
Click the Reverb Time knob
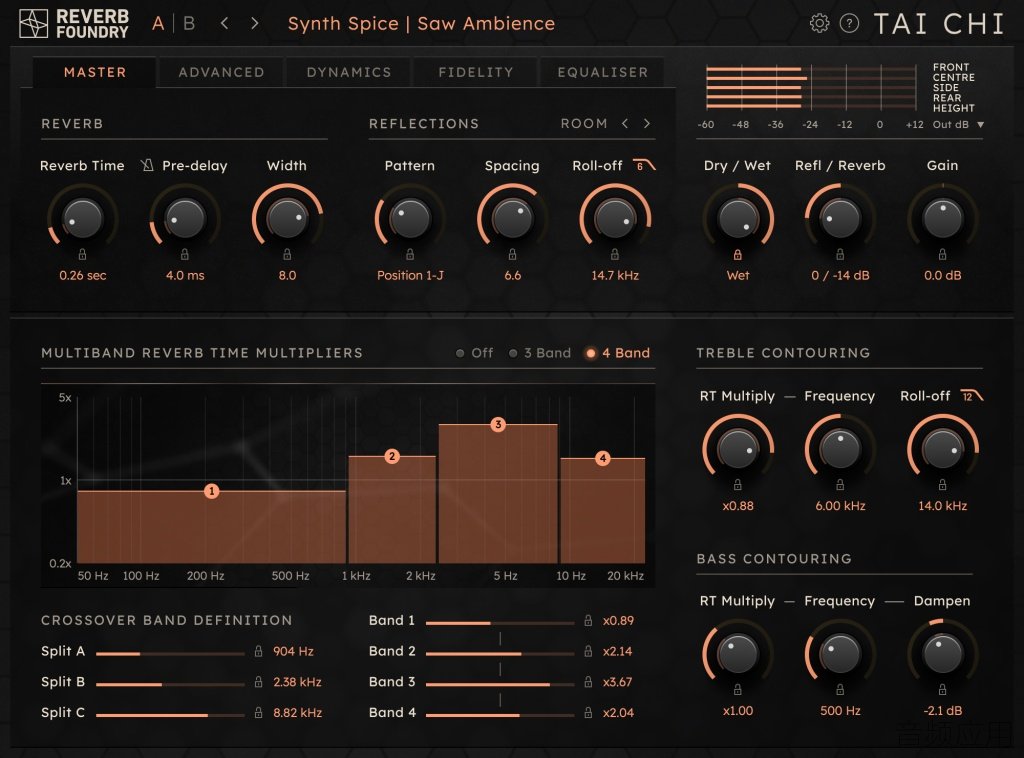[x=82, y=218]
